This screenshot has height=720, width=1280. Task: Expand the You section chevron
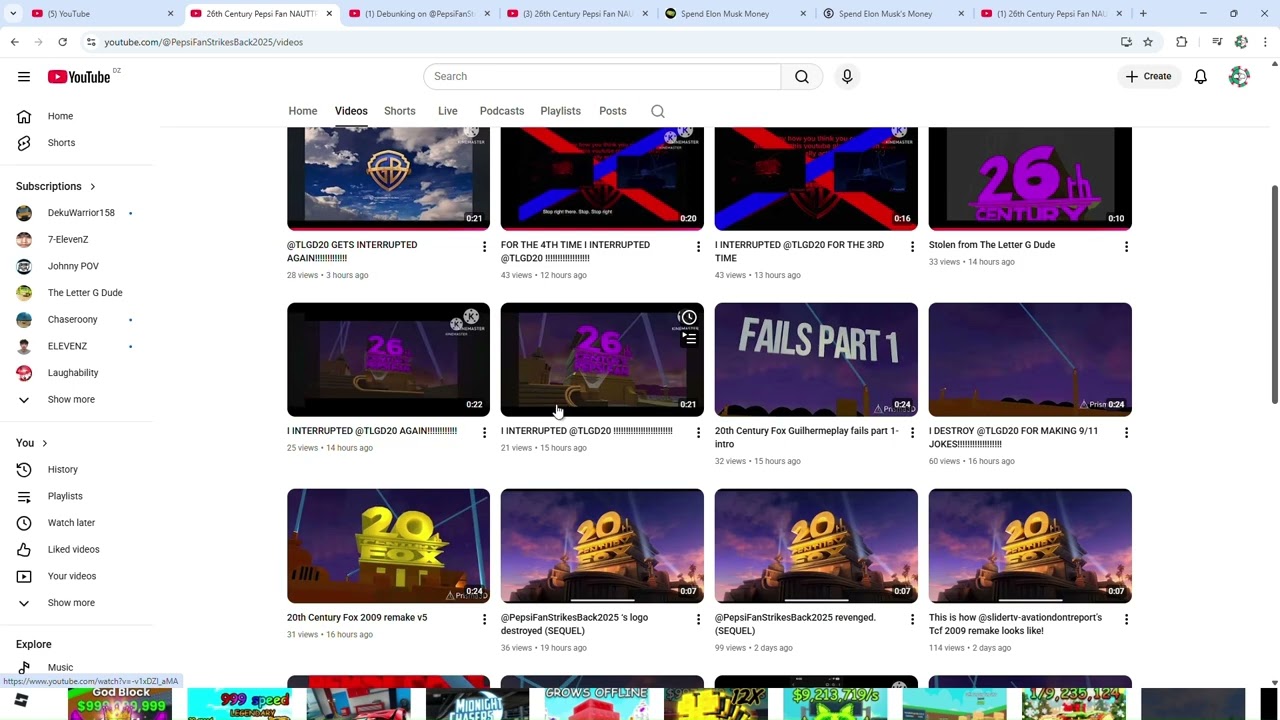pos(44,443)
